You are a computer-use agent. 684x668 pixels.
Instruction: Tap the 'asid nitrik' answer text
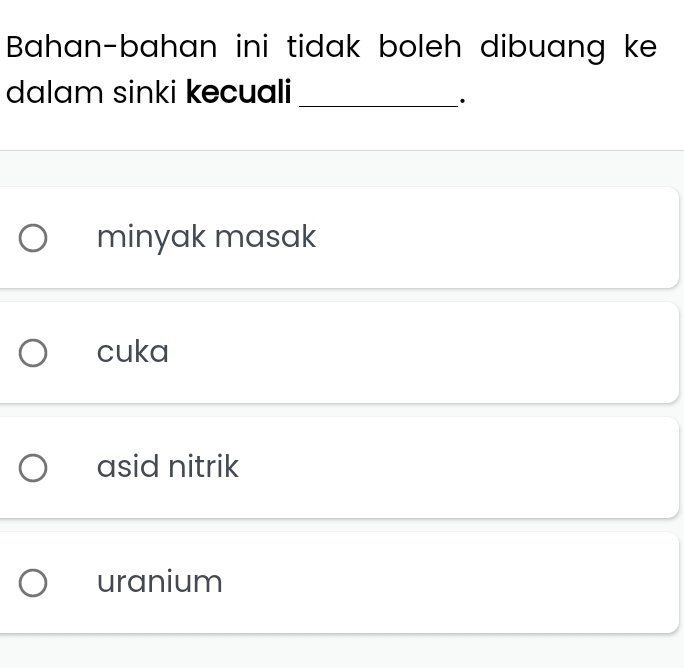[x=168, y=467]
